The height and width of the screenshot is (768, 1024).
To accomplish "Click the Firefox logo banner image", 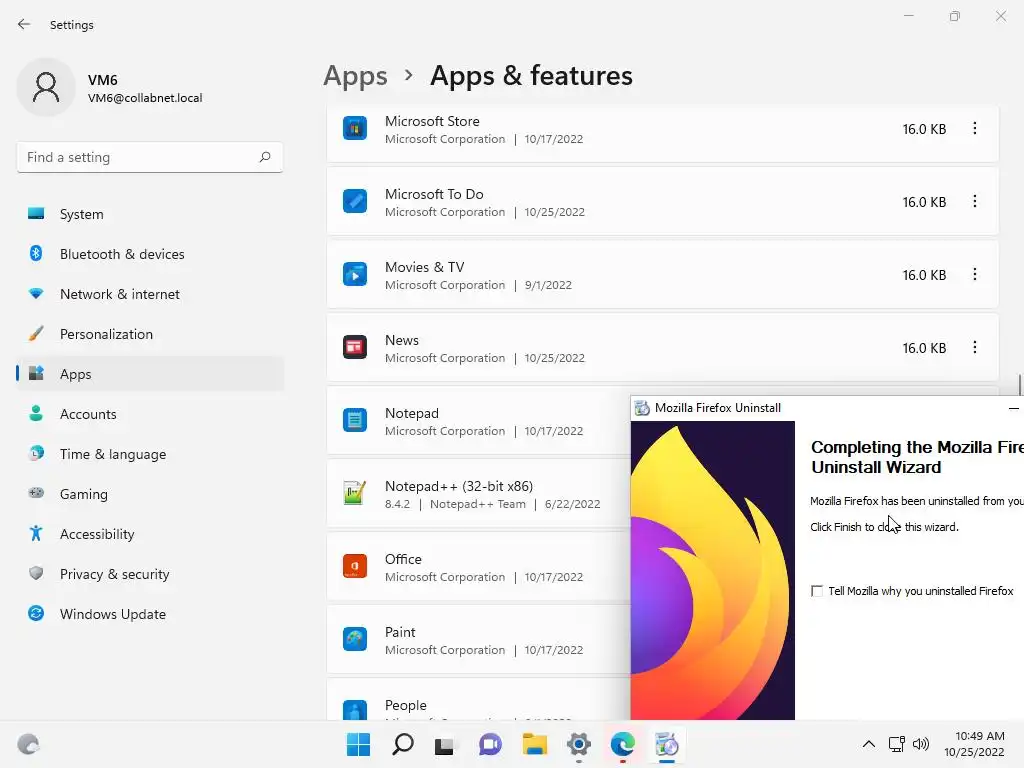I will [x=712, y=570].
